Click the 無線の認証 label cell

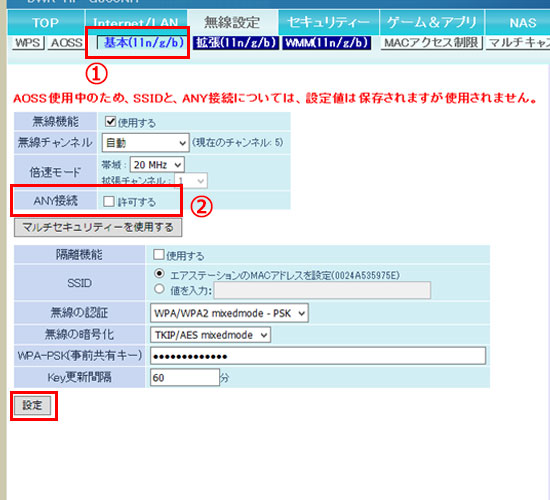pyautogui.click(x=79, y=313)
